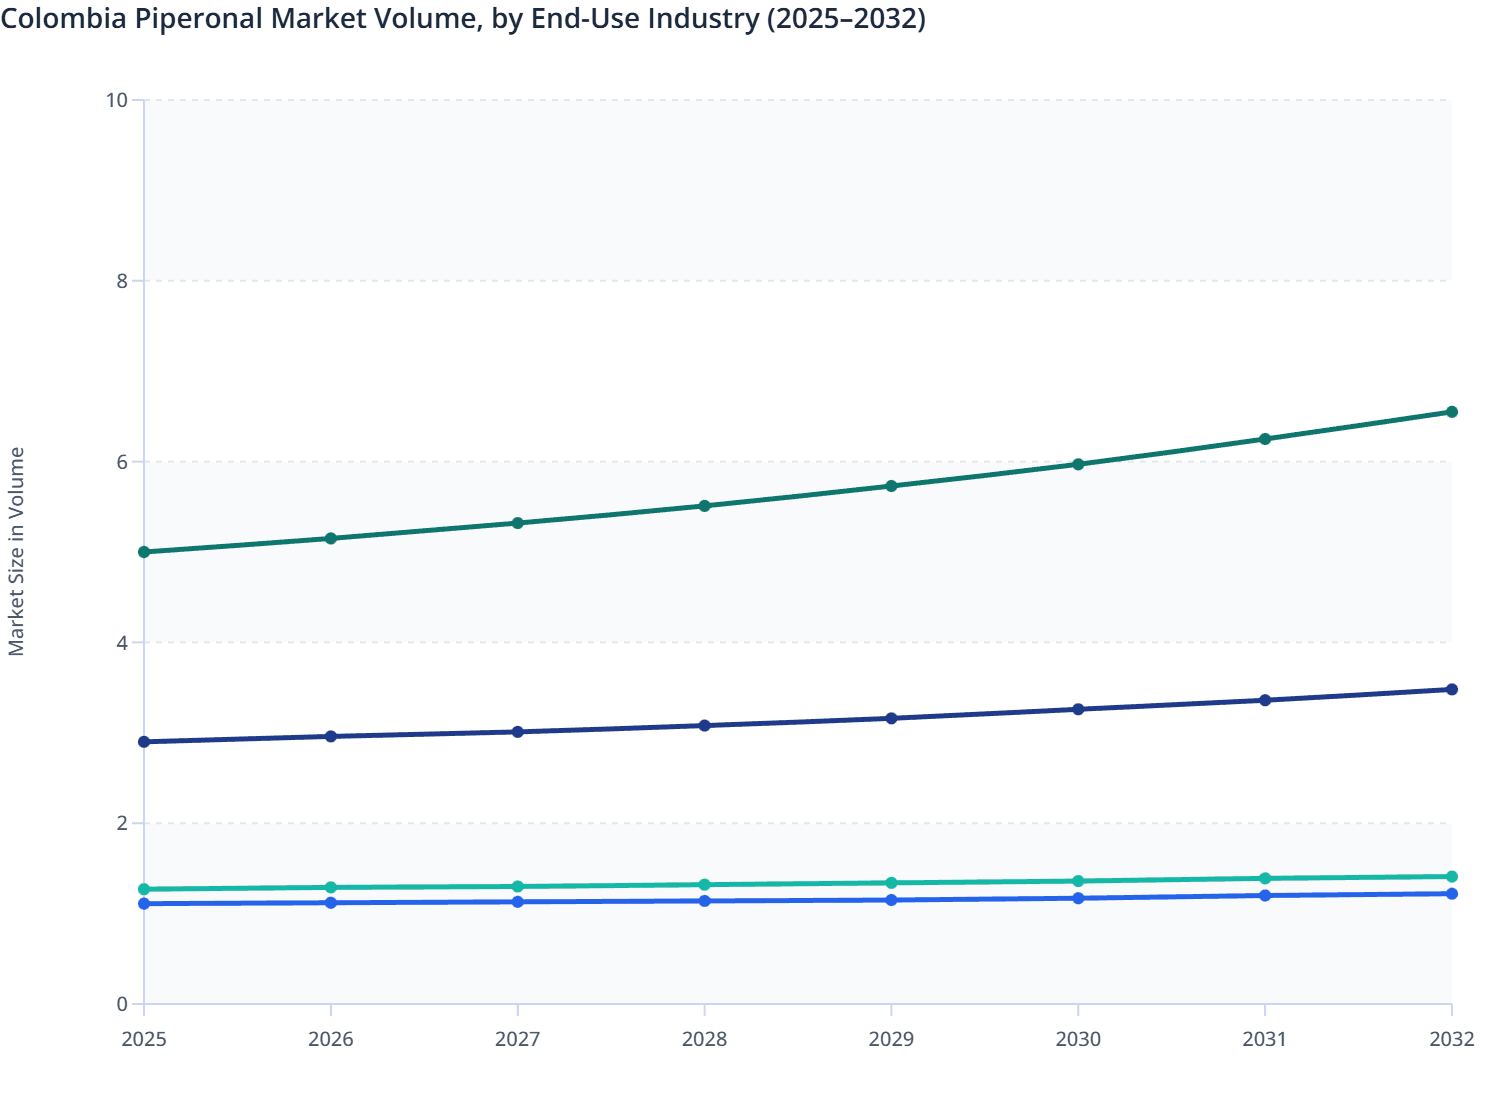Click the 2027 marker on the blue series
The height and width of the screenshot is (1120, 1508).
click(517, 902)
